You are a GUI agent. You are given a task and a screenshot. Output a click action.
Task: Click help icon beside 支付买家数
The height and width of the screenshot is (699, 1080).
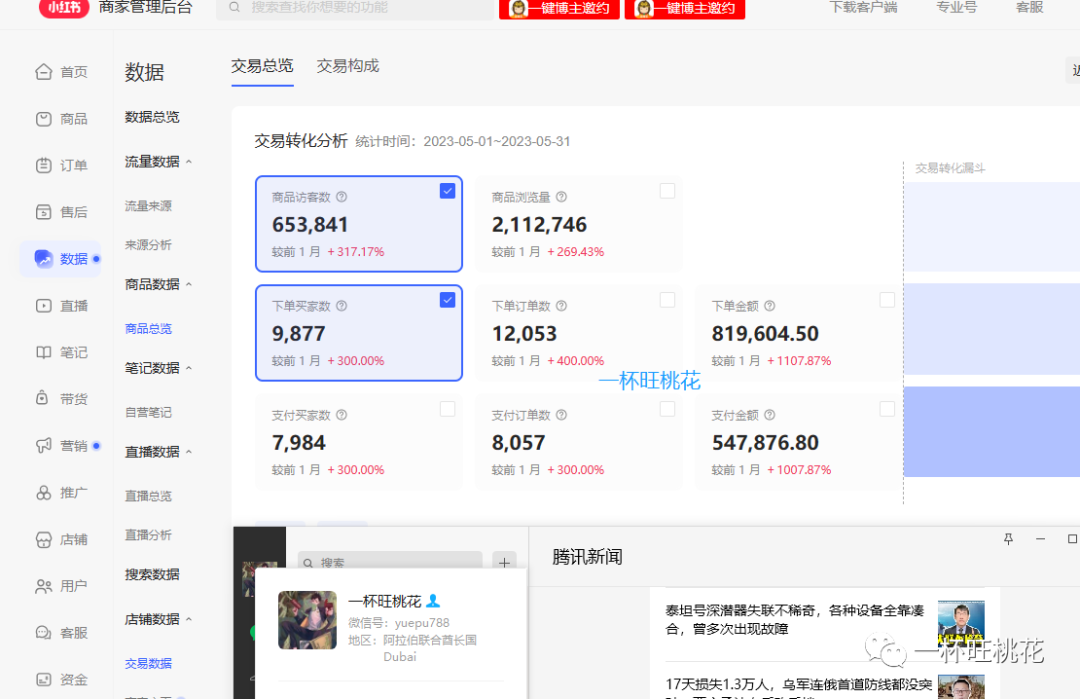342,415
